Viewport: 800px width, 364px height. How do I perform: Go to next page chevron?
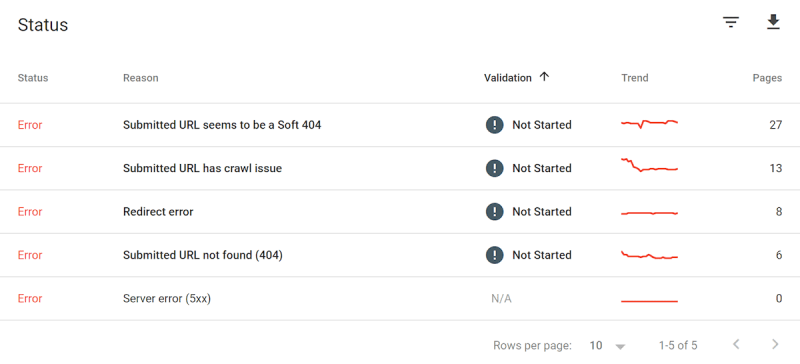click(x=775, y=344)
